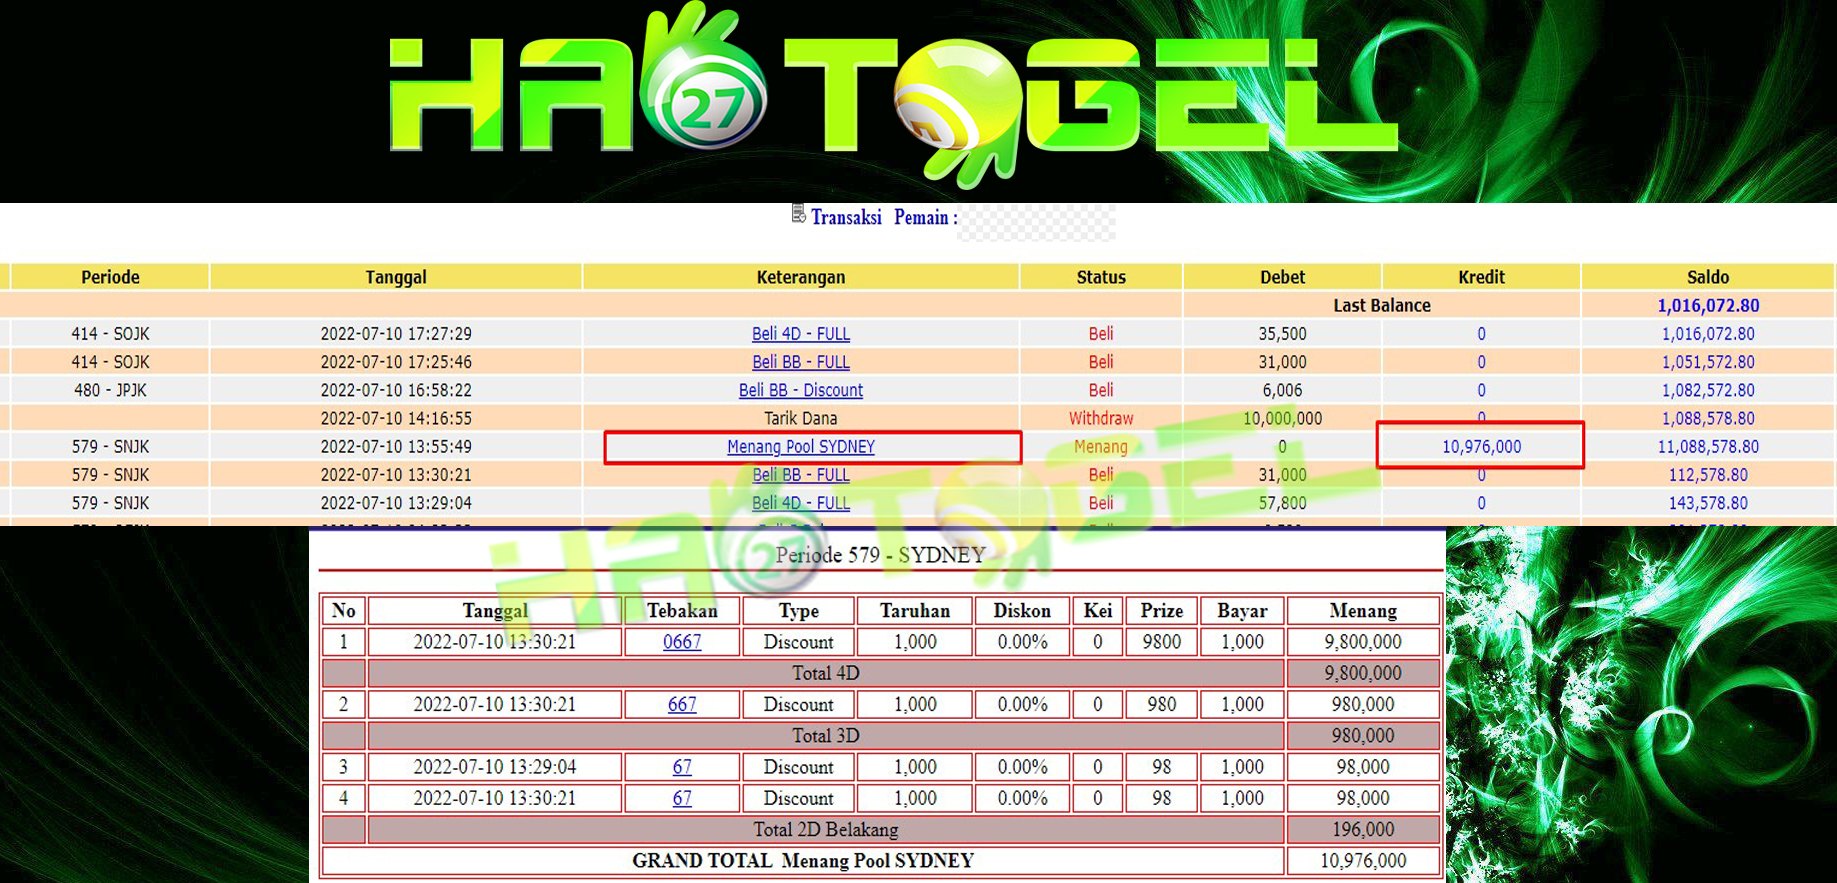Viewport: 1837px width, 883px height.
Task: Click the Transaksi Pemain heading
Action: point(884,218)
